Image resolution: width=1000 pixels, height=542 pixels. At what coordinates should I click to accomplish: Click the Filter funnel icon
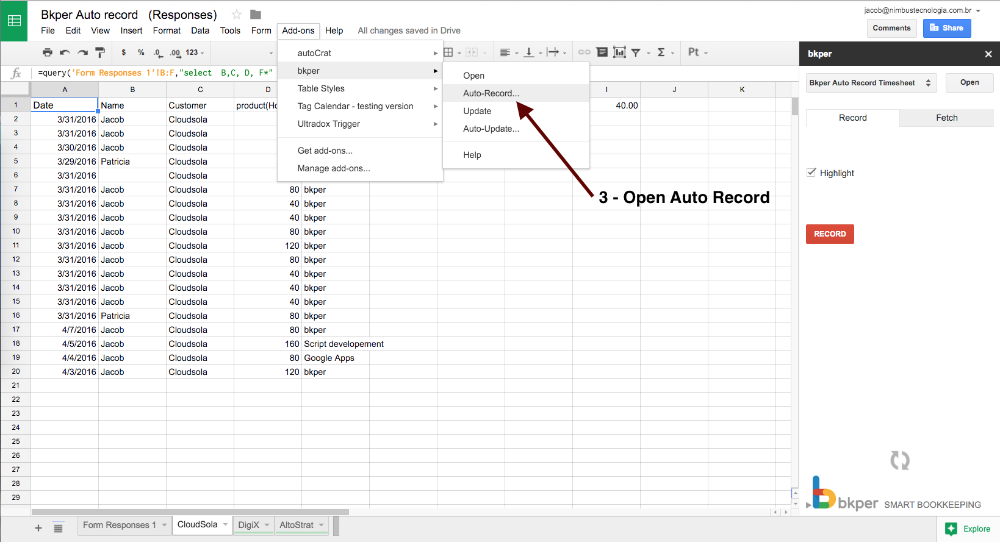pyautogui.click(x=636, y=52)
